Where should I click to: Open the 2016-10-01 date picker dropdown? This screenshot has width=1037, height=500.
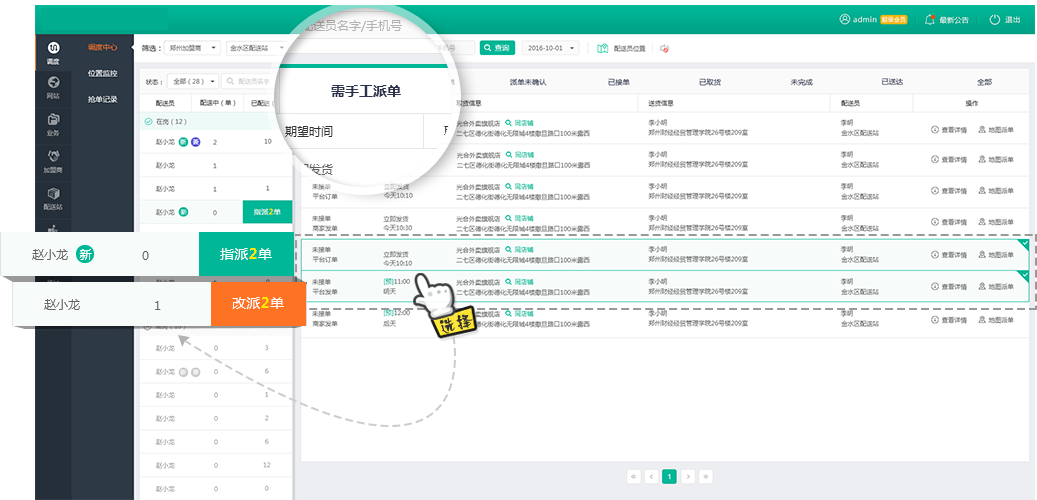(x=550, y=47)
